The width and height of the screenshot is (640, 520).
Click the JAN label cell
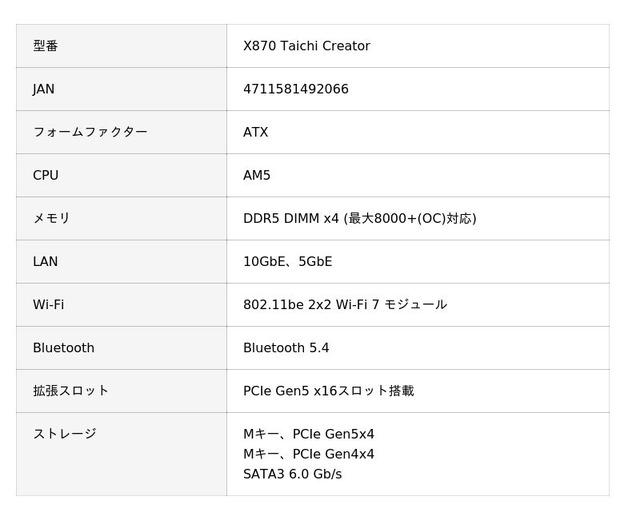pyautogui.click(x=44, y=89)
